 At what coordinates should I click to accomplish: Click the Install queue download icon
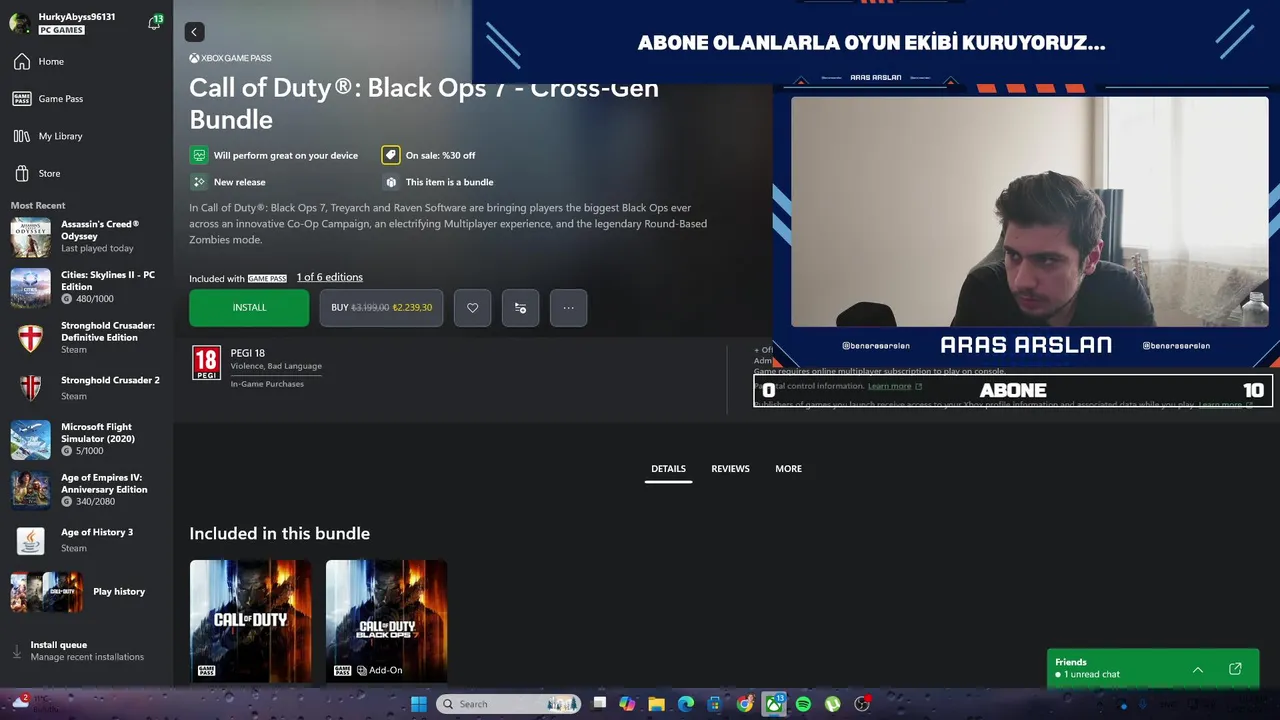point(16,651)
